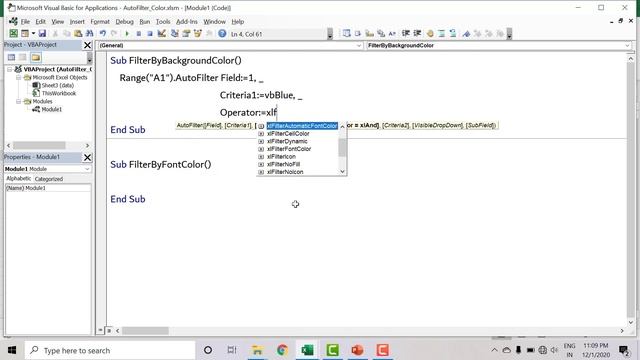This screenshot has height=360, width=640.
Task: Close the Project Explorer panel
Action: 87,45
